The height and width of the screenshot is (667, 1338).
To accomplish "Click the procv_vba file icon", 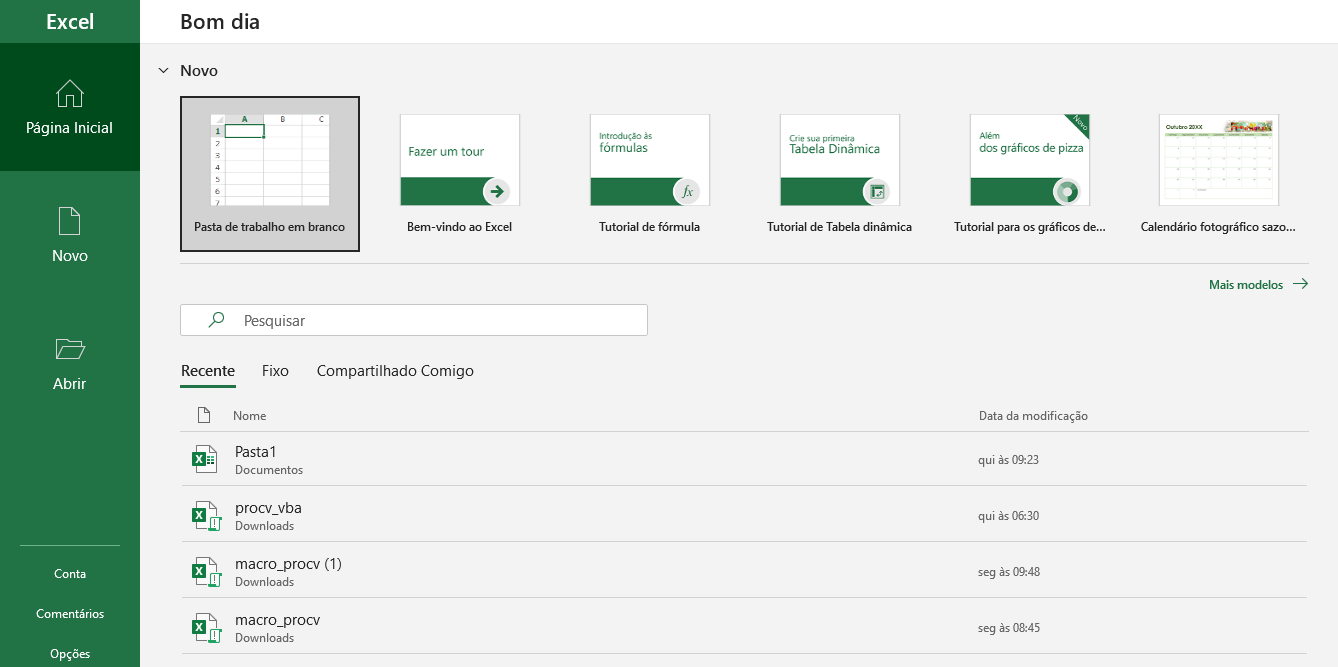I will point(205,516).
